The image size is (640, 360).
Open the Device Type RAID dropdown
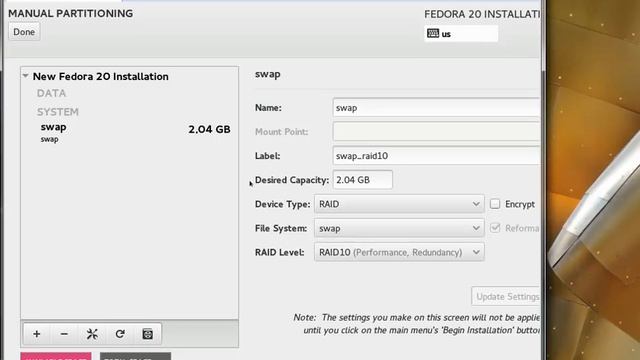pos(399,204)
